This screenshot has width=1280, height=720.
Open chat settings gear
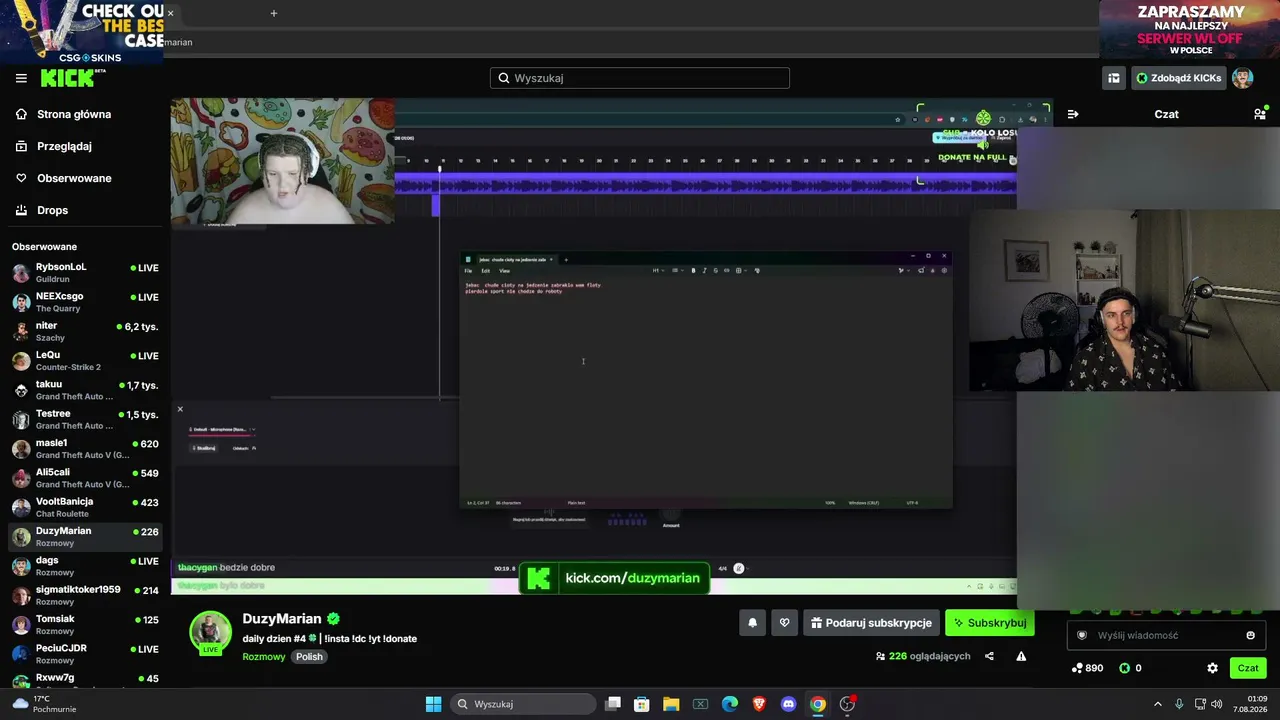pos(1212,668)
